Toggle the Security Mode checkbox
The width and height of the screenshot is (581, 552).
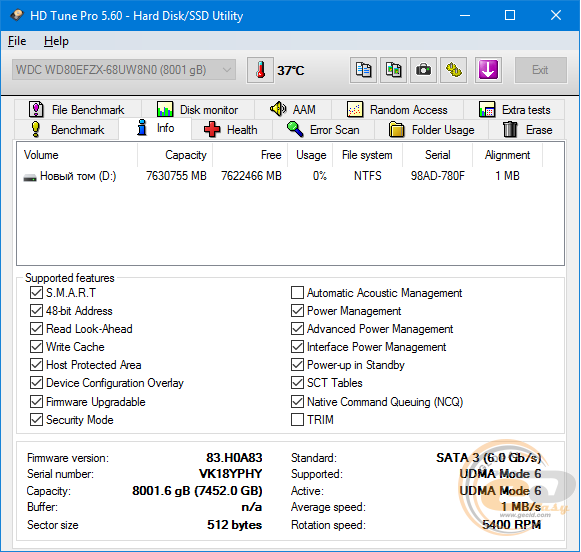(36, 420)
